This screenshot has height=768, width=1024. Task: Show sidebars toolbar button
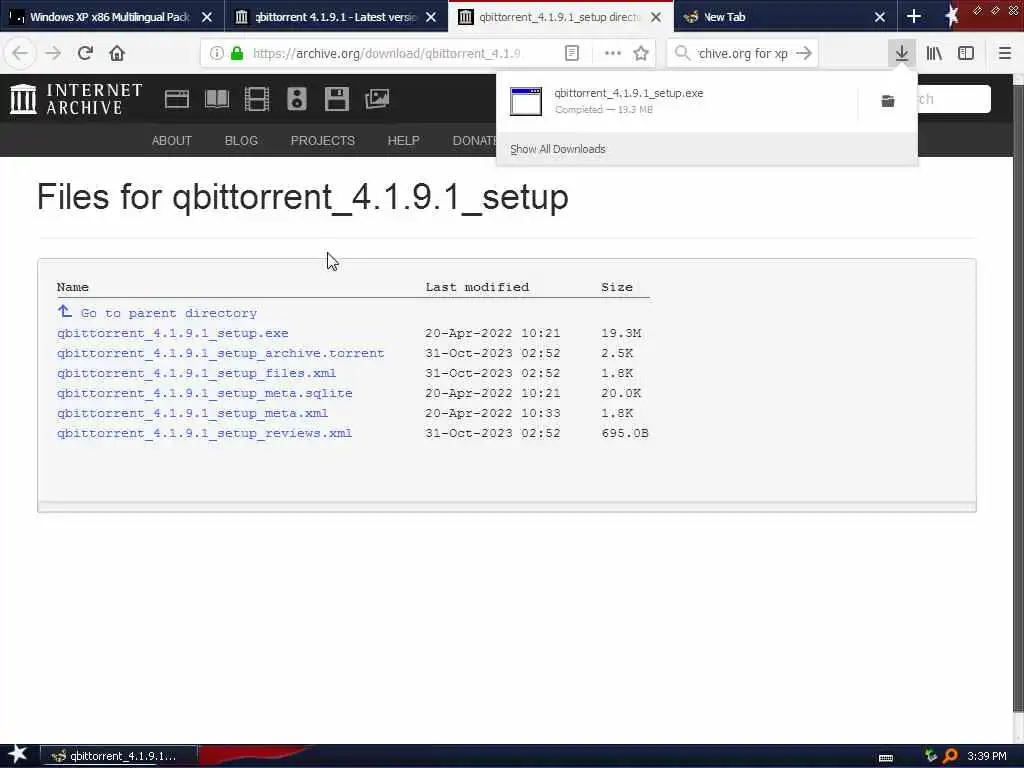pyautogui.click(x=966, y=53)
